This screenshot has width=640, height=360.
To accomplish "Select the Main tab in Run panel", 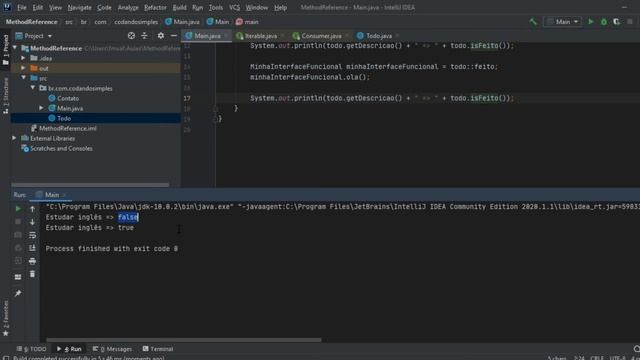I will (52, 195).
